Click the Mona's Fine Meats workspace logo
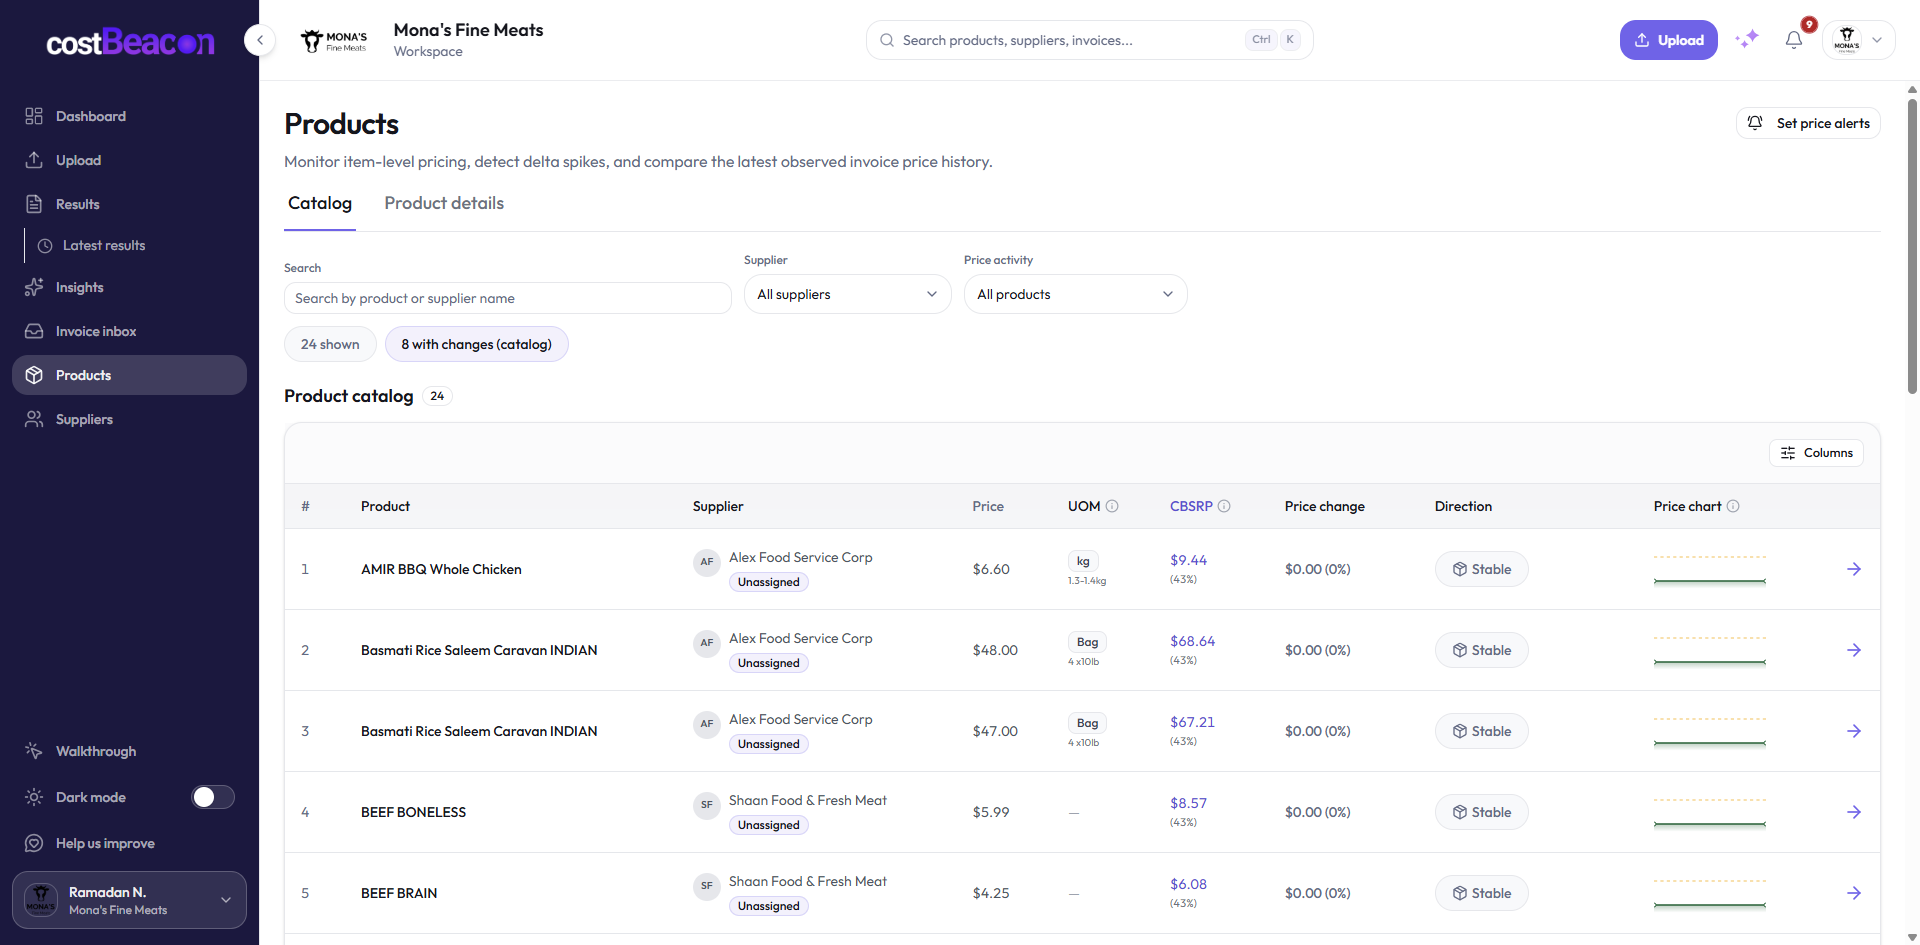 [x=335, y=40]
